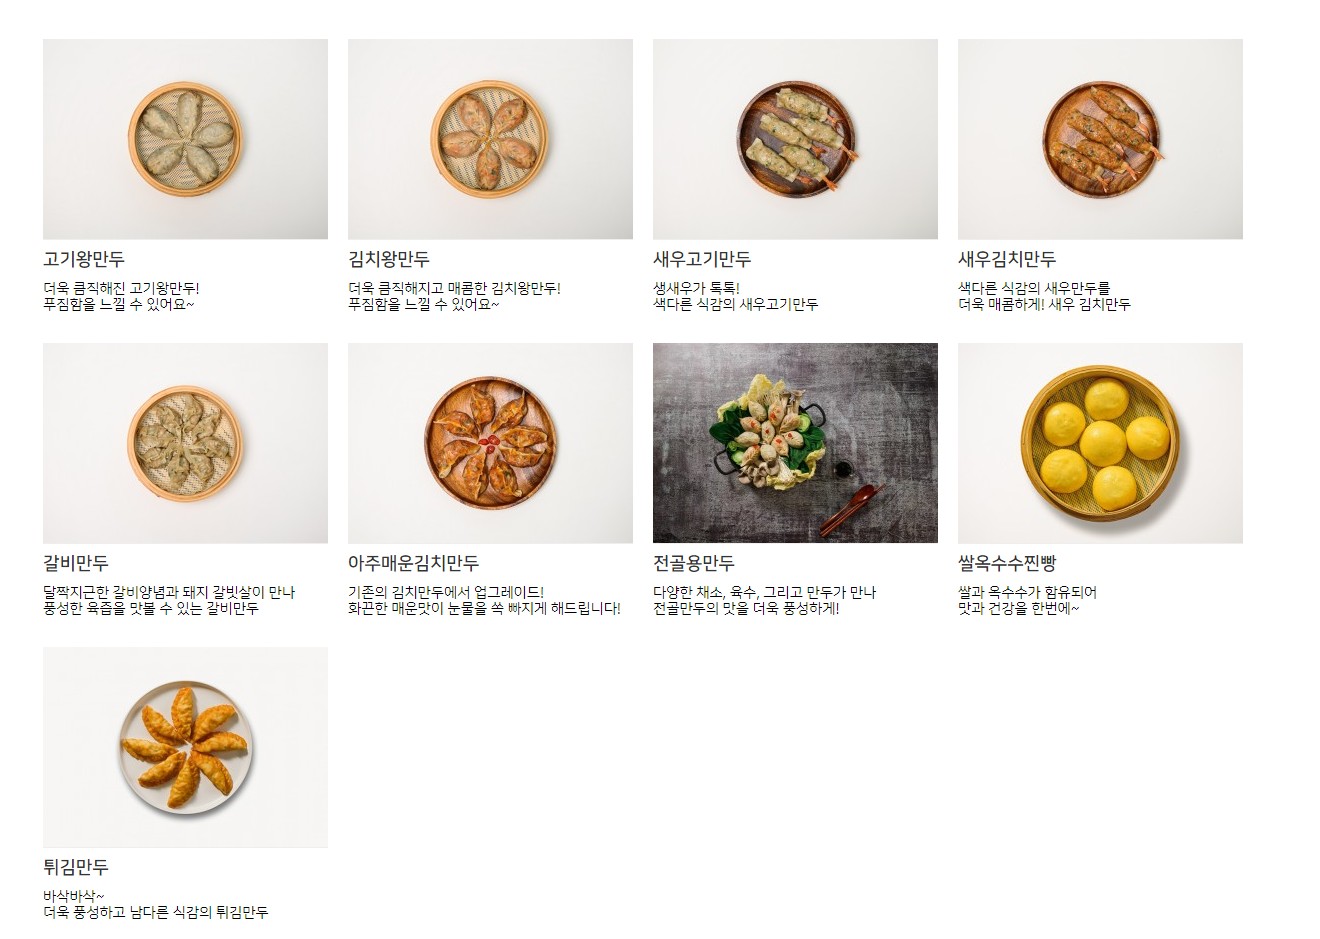View the 갈비만두 steamer image
The width and height of the screenshot is (1320, 939).
point(185,443)
